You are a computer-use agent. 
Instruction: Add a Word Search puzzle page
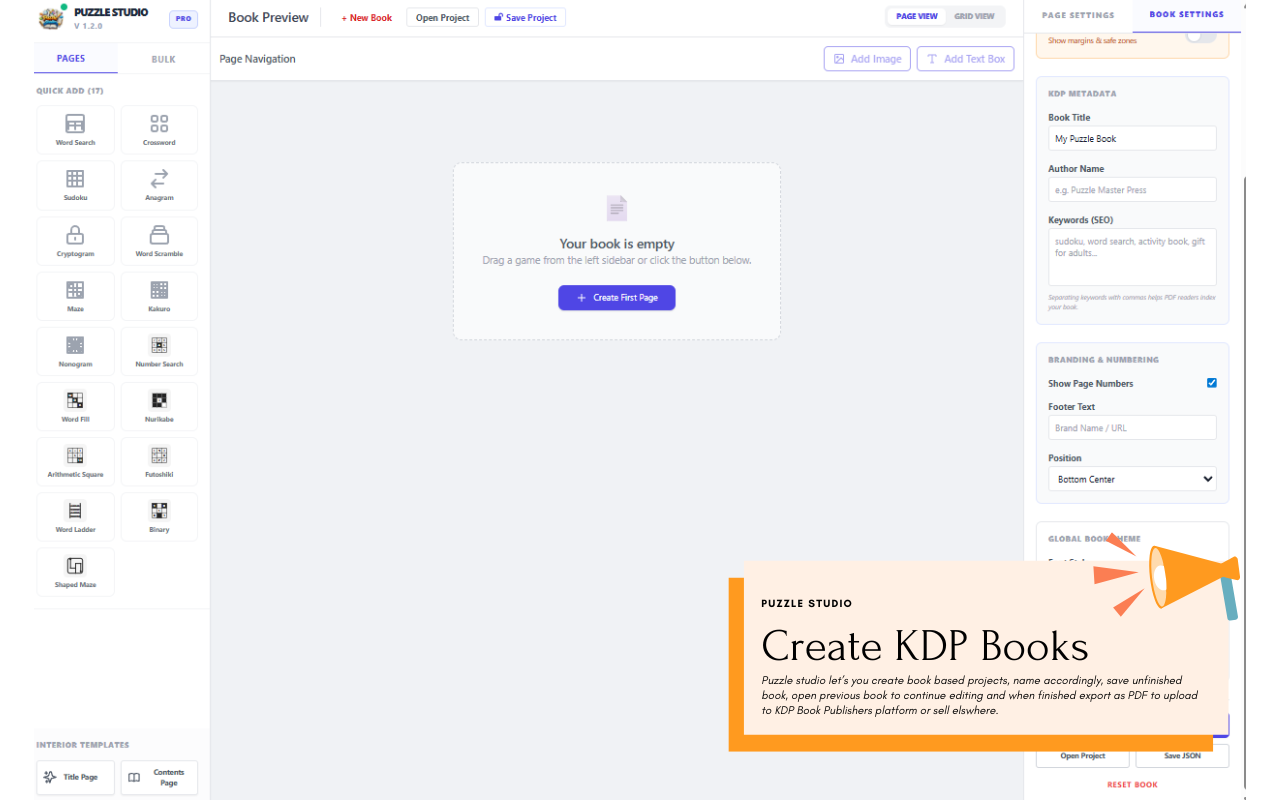pos(75,129)
